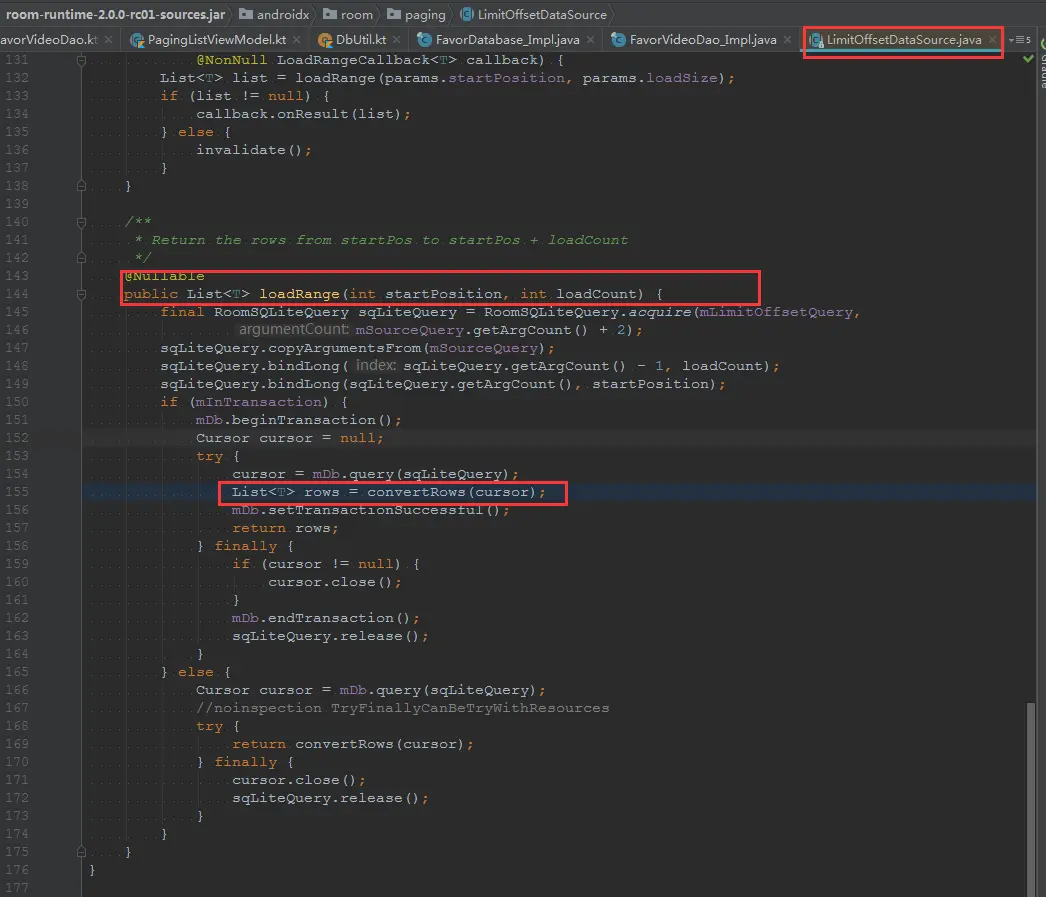Collapse the comment end fold marker at line 142
Image resolution: width=1046 pixels, height=897 pixels.
pyautogui.click(x=81, y=257)
